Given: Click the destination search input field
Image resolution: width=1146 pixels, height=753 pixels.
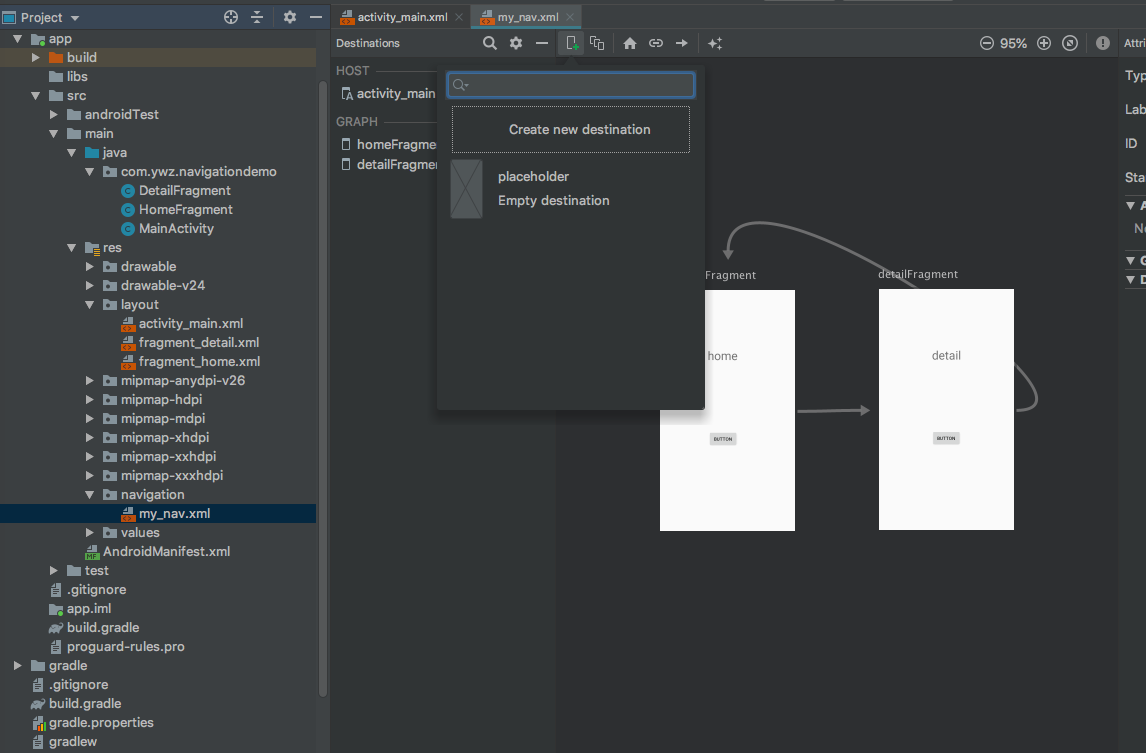Looking at the screenshot, I should click(571, 85).
